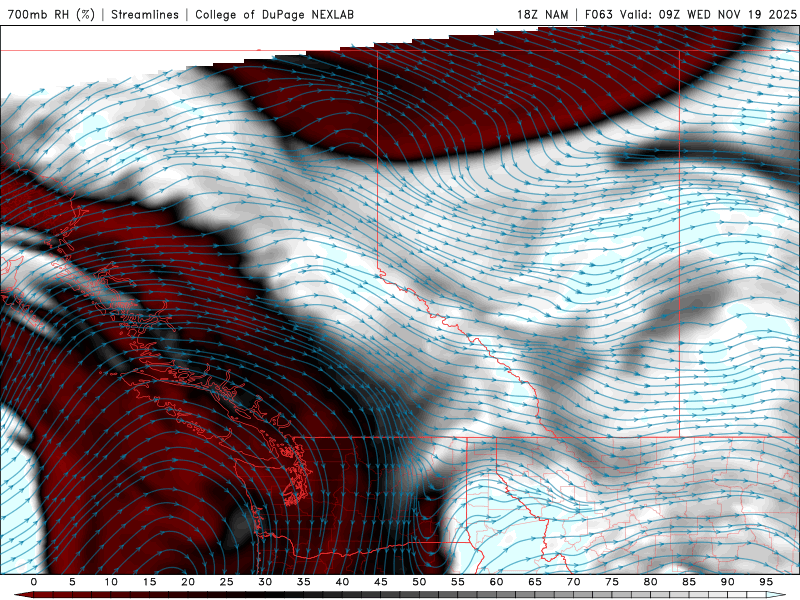This screenshot has height=600, width=800.
Task: Click the 30 value on the legend
Action: click(265, 582)
